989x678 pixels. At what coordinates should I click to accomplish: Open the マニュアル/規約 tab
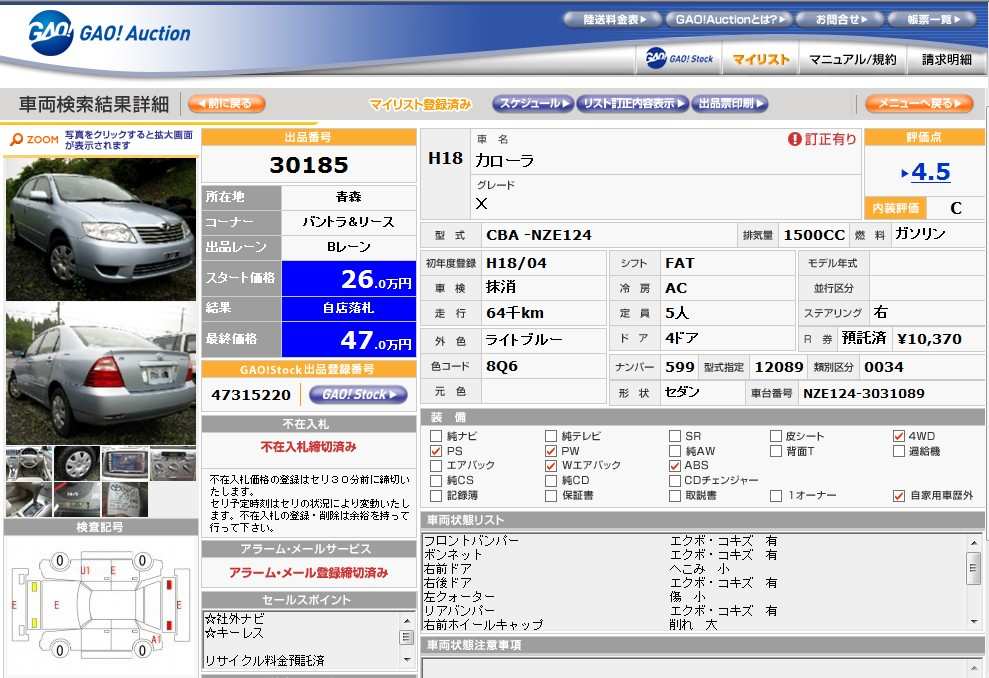pyautogui.click(x=853, y=59)
